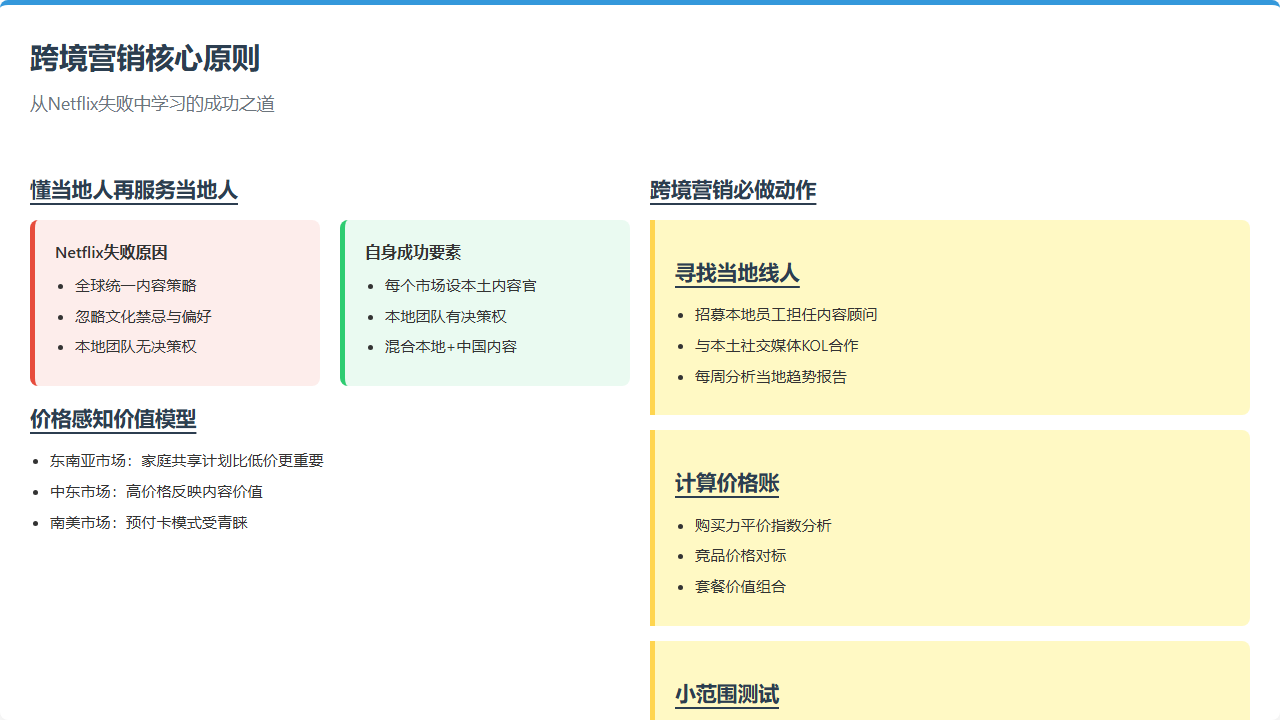Click the 南美市场 bullet line
1280x720 pixels.
pos(149,523)
